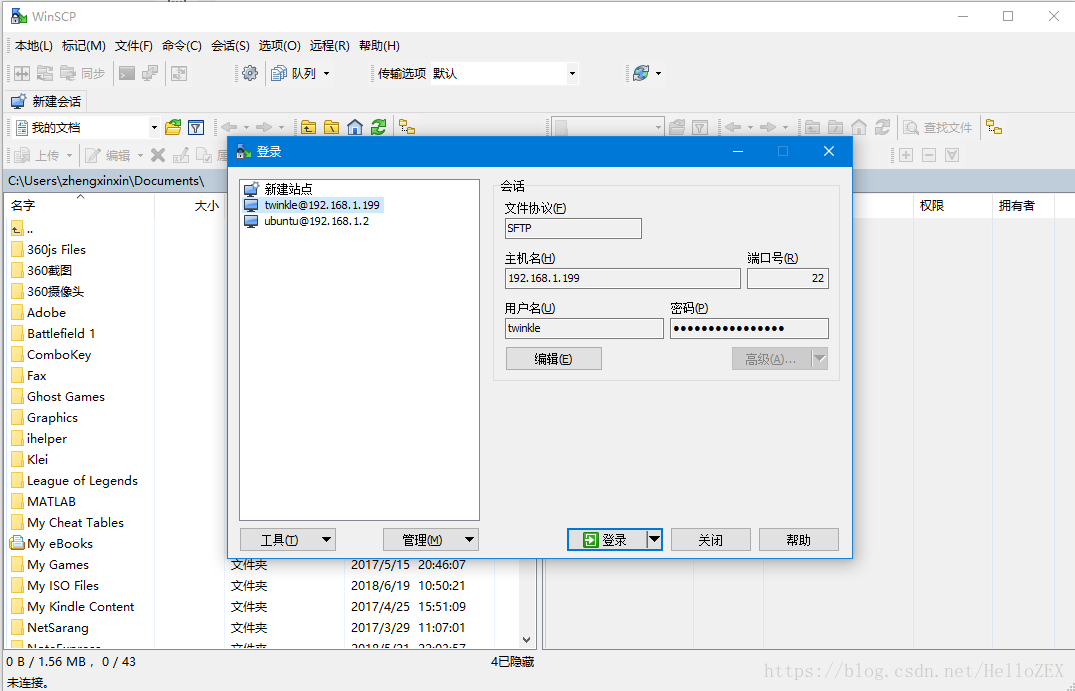1075x691 pixels.
Task: Select the League of Legends folder
Action: point(82,481)
